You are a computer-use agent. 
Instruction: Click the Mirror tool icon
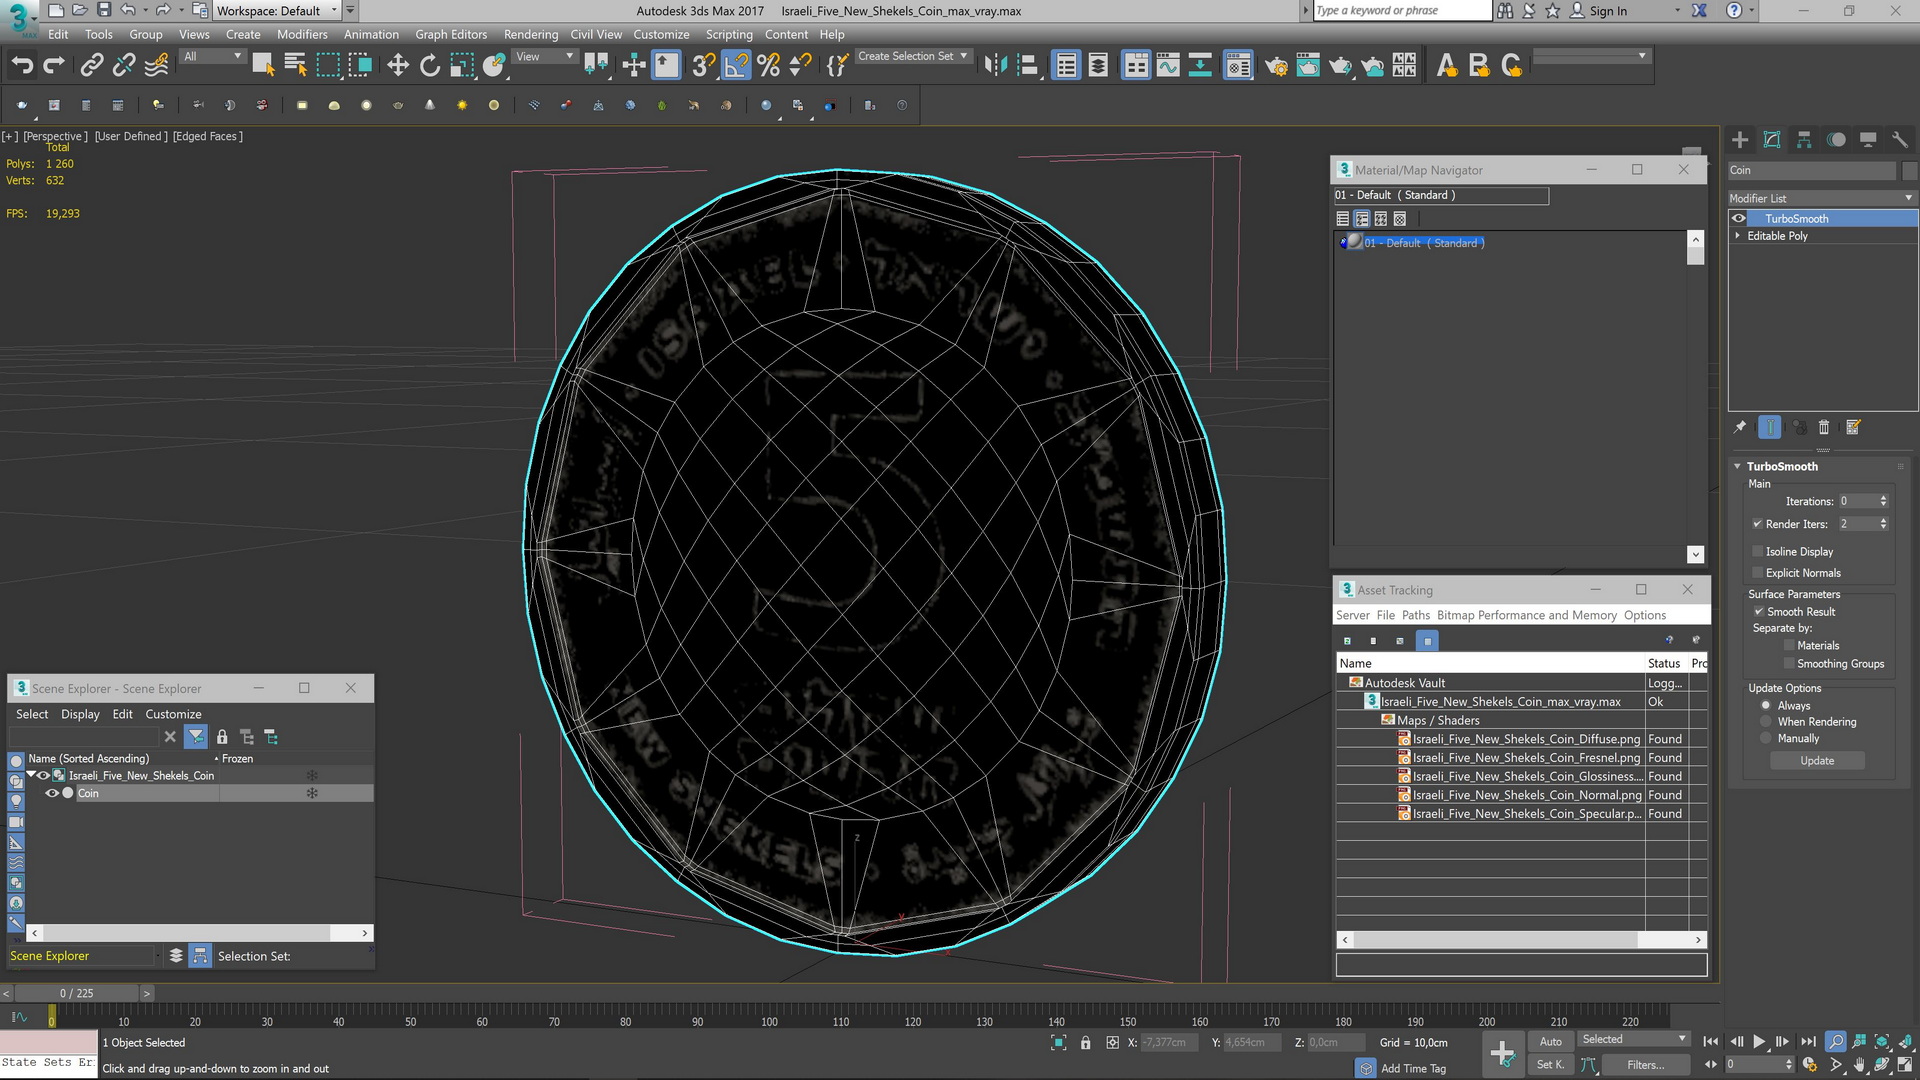[995, 66]
